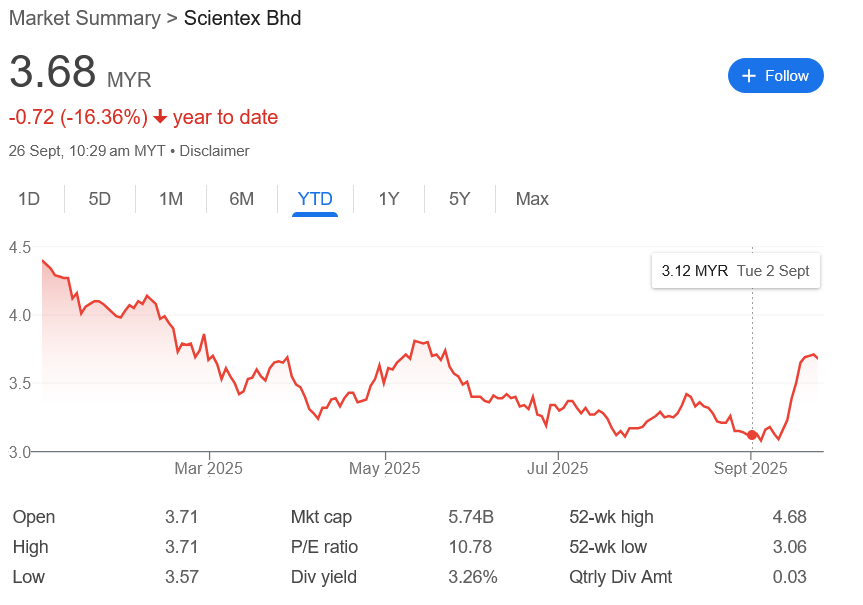Switch to the 6M range tab
Screen dimensions: 863x605
tap(242, 199)
